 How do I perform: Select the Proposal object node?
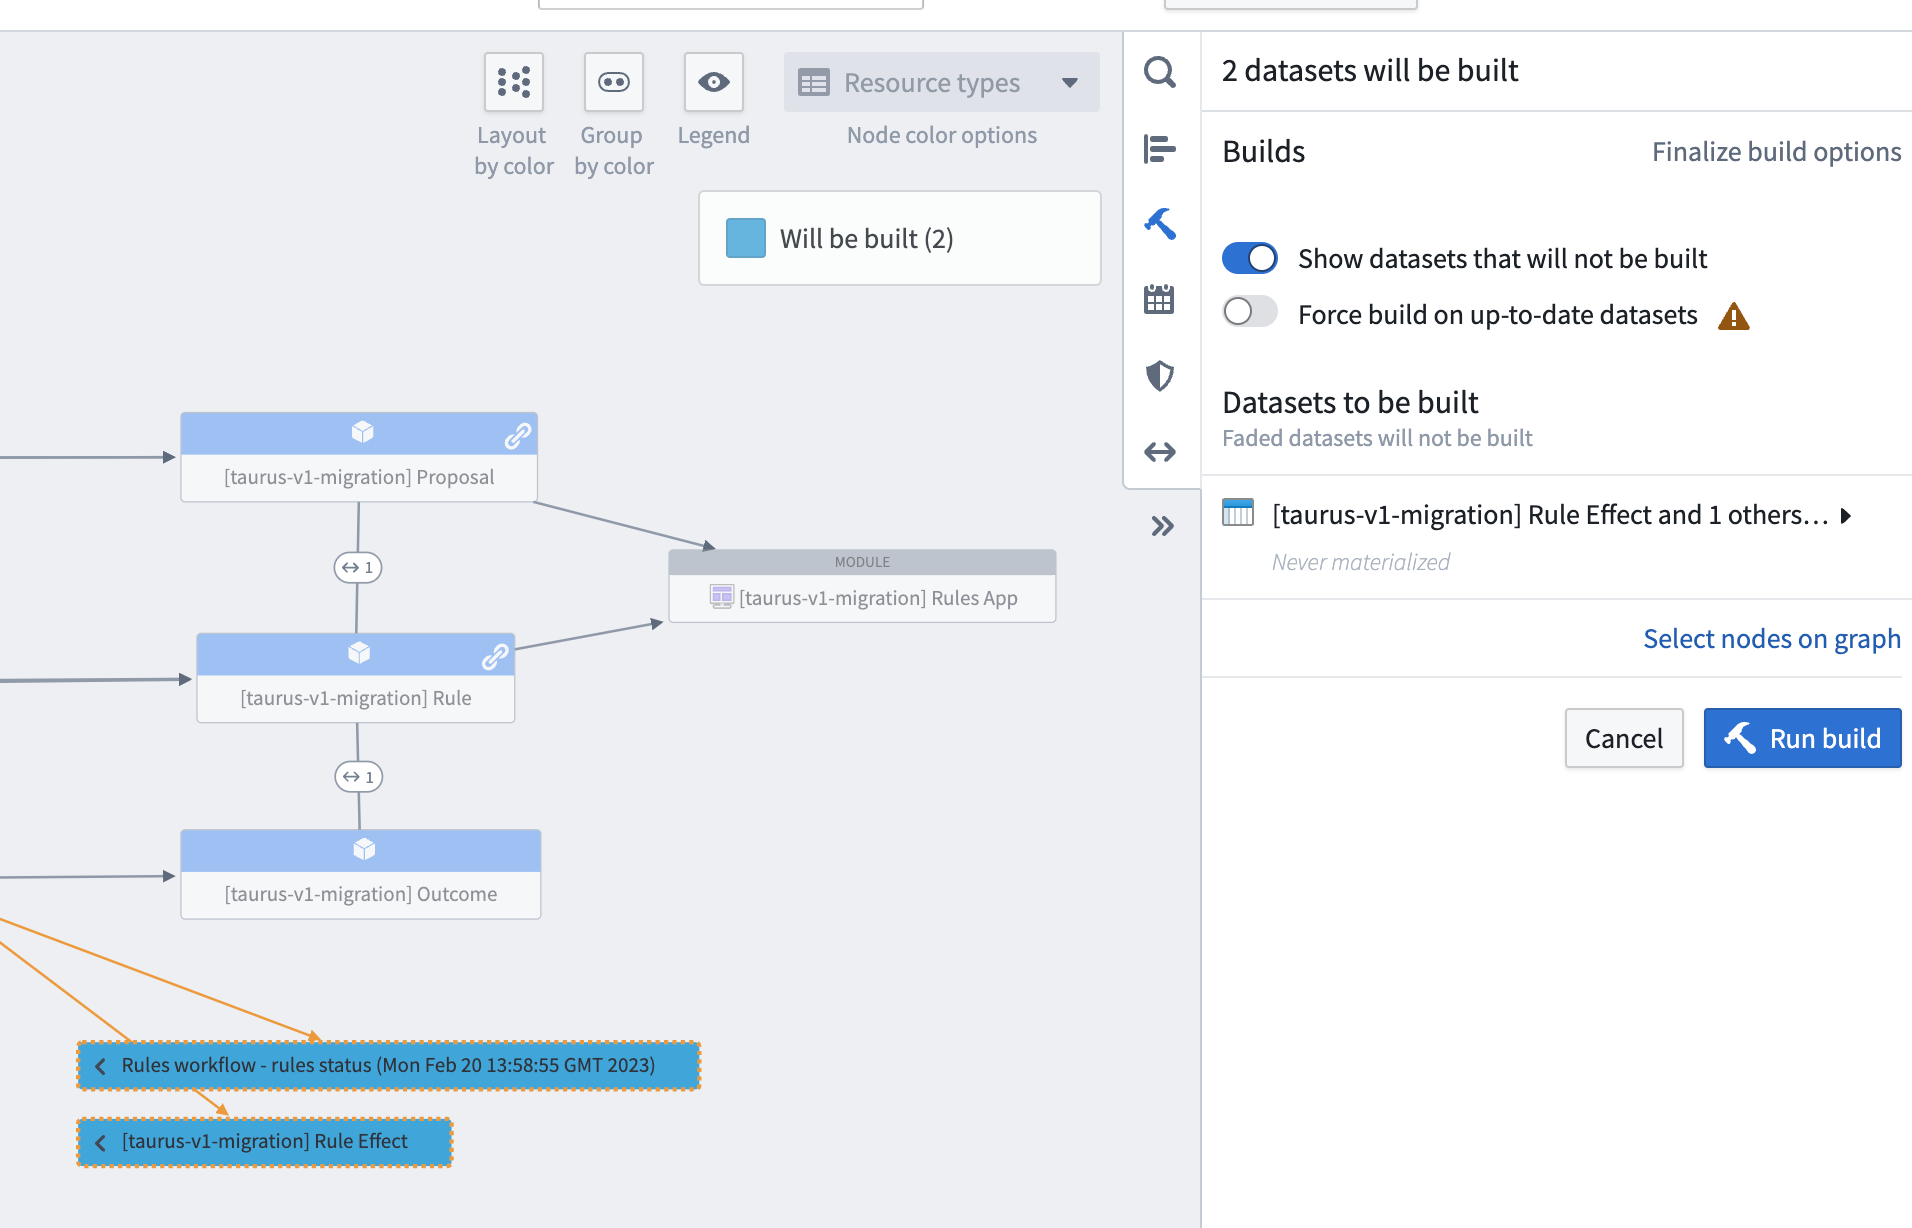[359, 457]
